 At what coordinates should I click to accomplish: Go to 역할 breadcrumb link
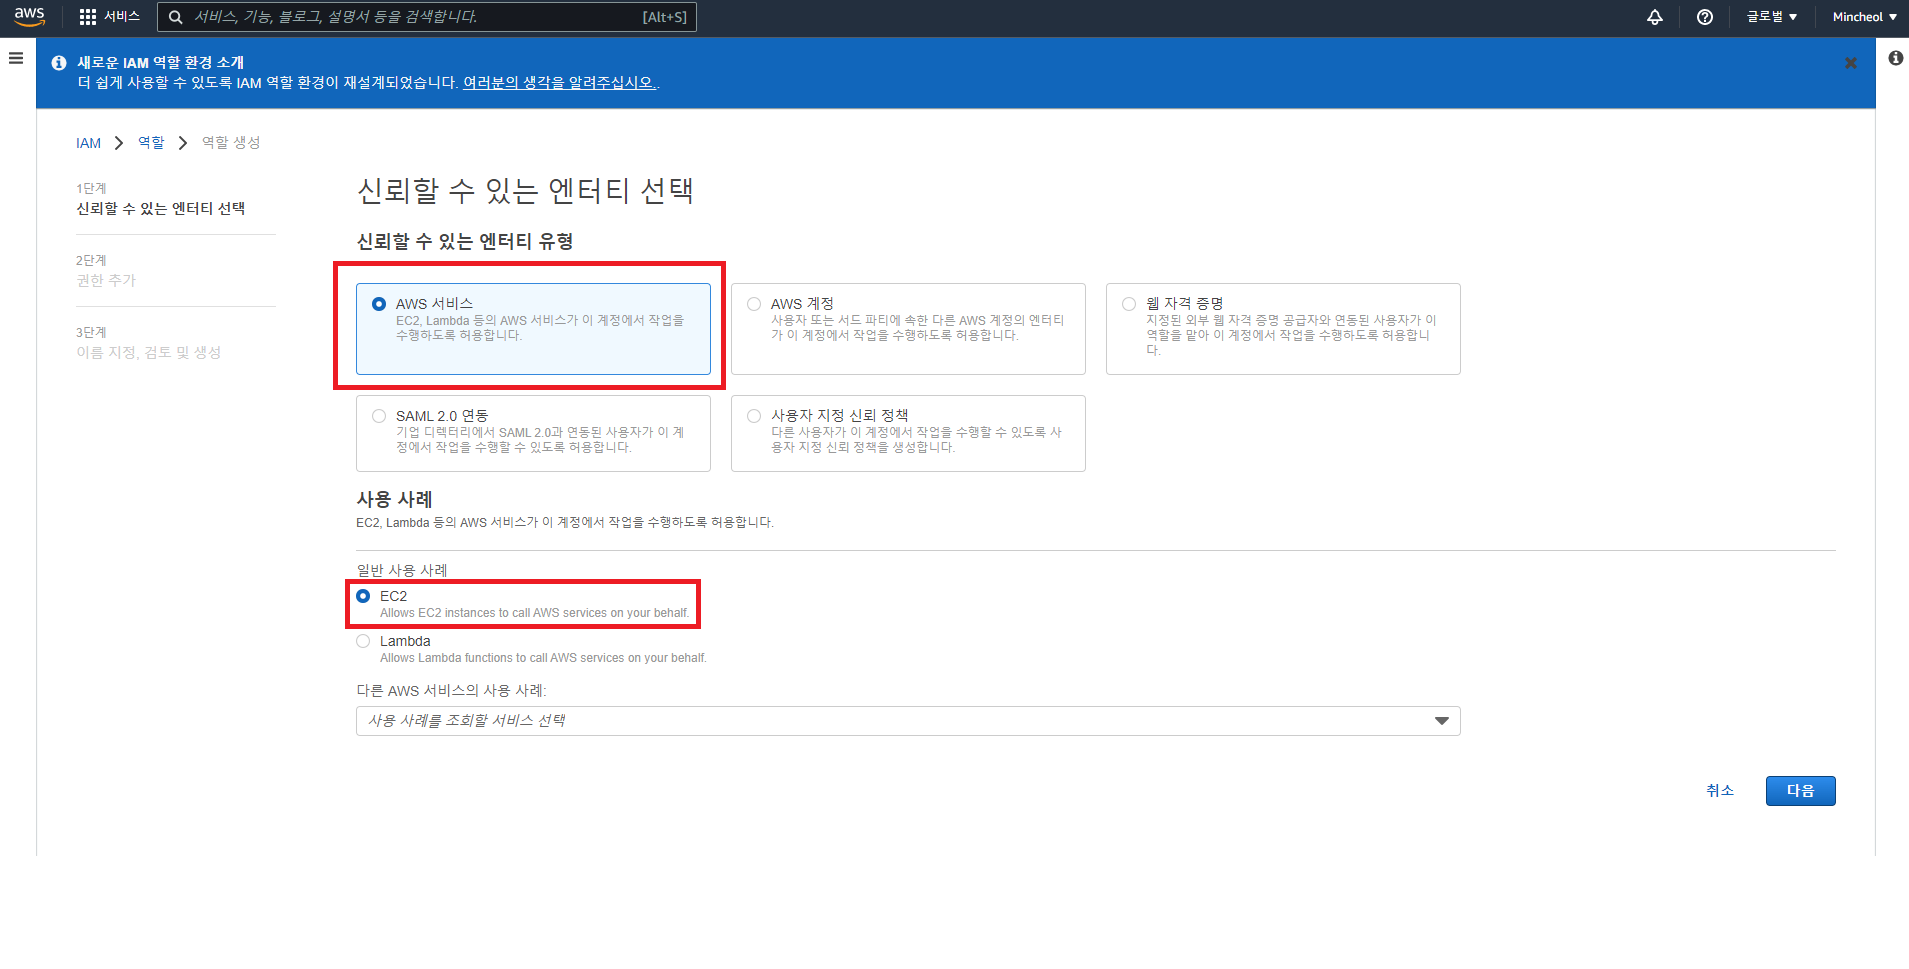(151, 143)
